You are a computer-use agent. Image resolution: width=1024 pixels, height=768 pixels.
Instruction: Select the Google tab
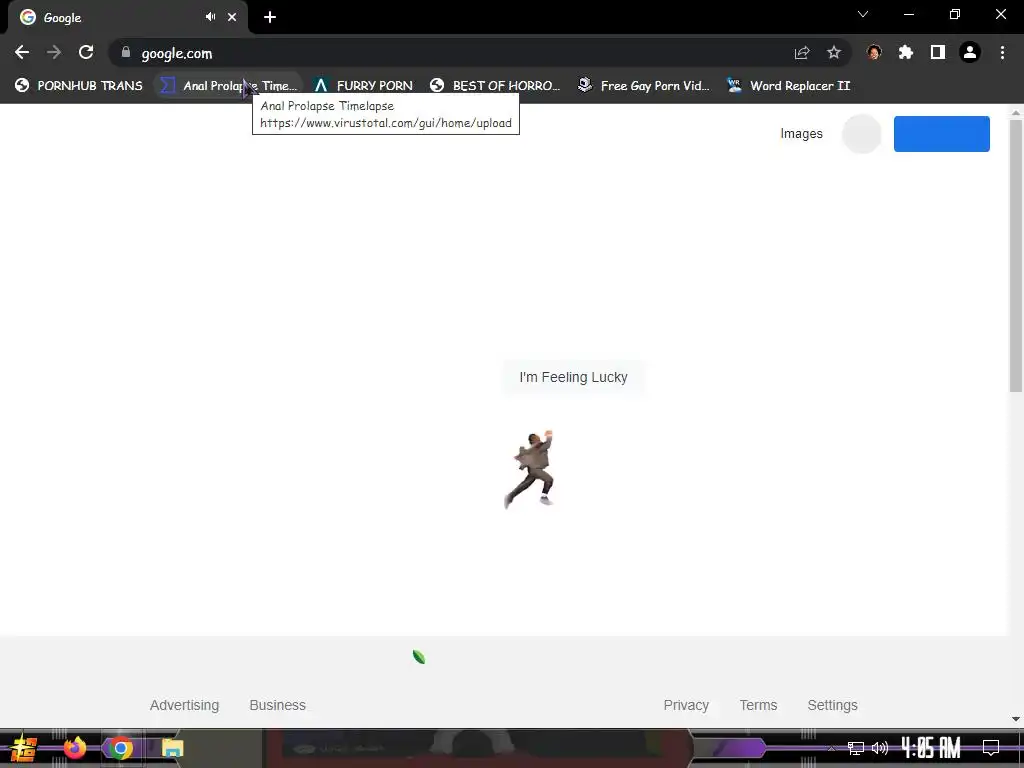click(x=128, y=17)
